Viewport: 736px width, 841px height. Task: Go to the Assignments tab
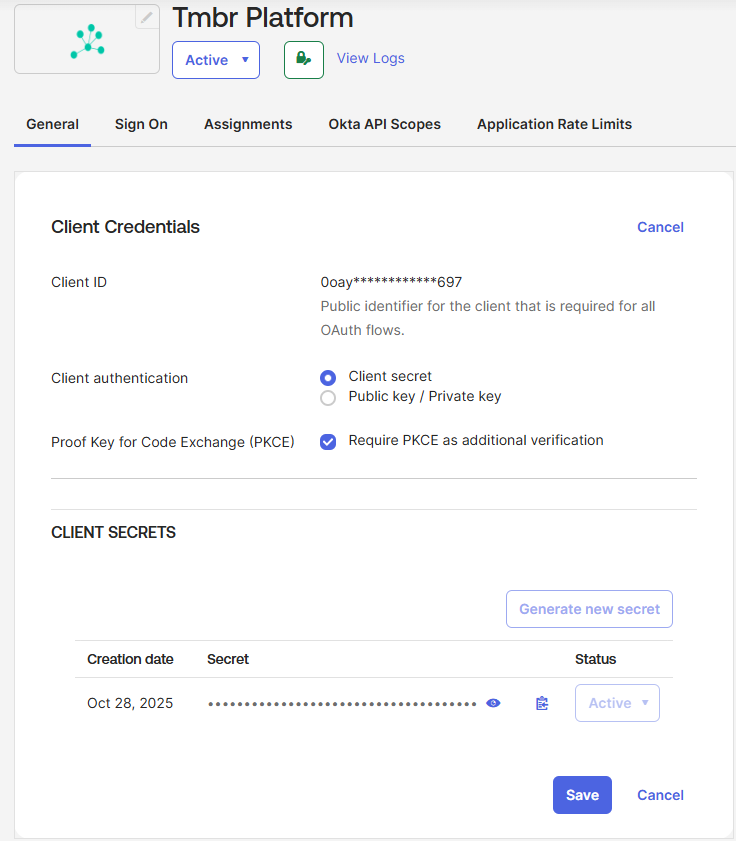248,124
